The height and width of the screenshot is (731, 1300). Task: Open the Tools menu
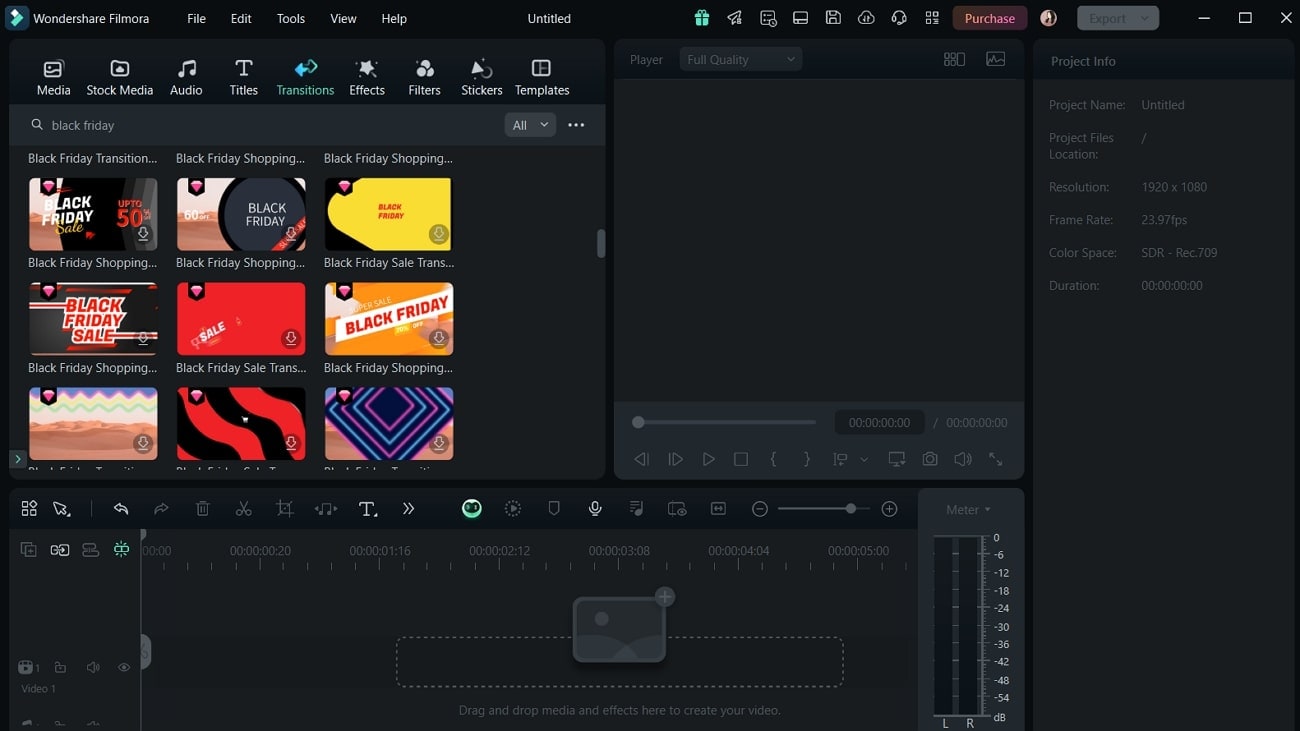tap(291, 18)
